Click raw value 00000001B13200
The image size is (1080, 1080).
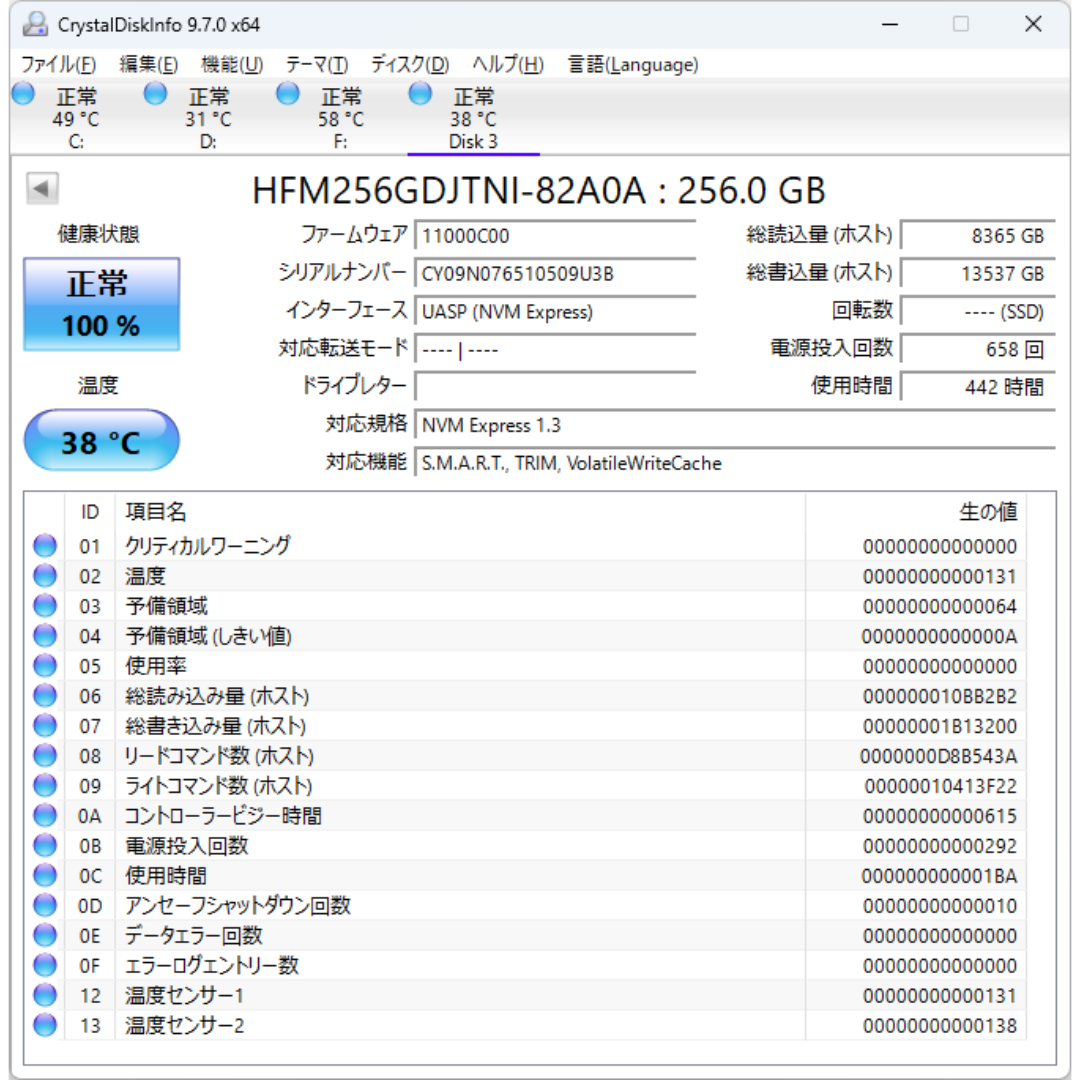tap(939, 726)
